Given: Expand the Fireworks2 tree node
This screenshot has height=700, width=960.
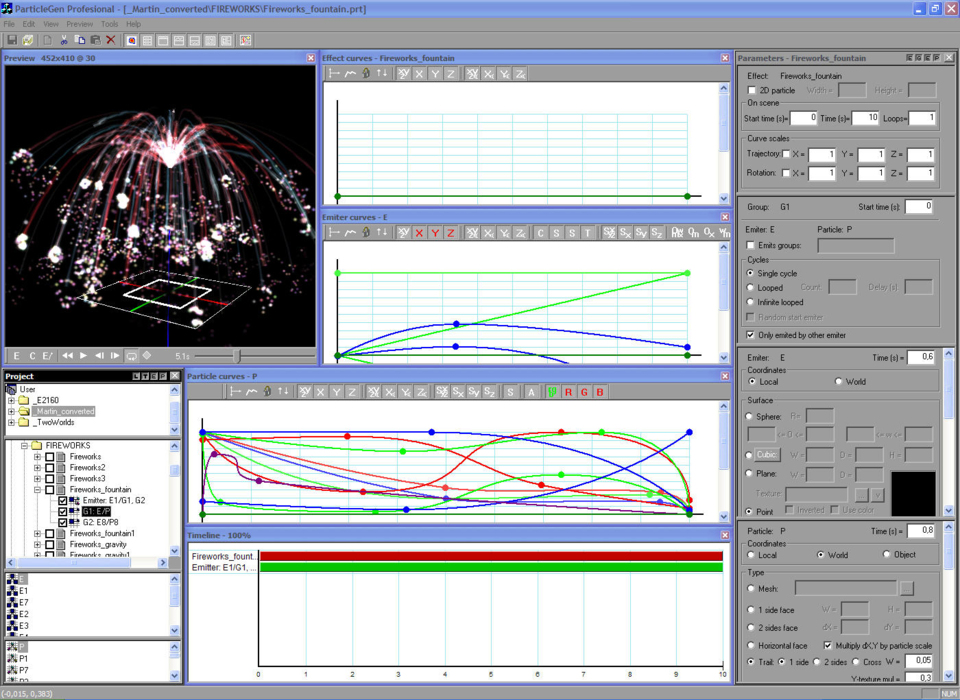Looking at the screenshot, I should click(x=37, y=467).
